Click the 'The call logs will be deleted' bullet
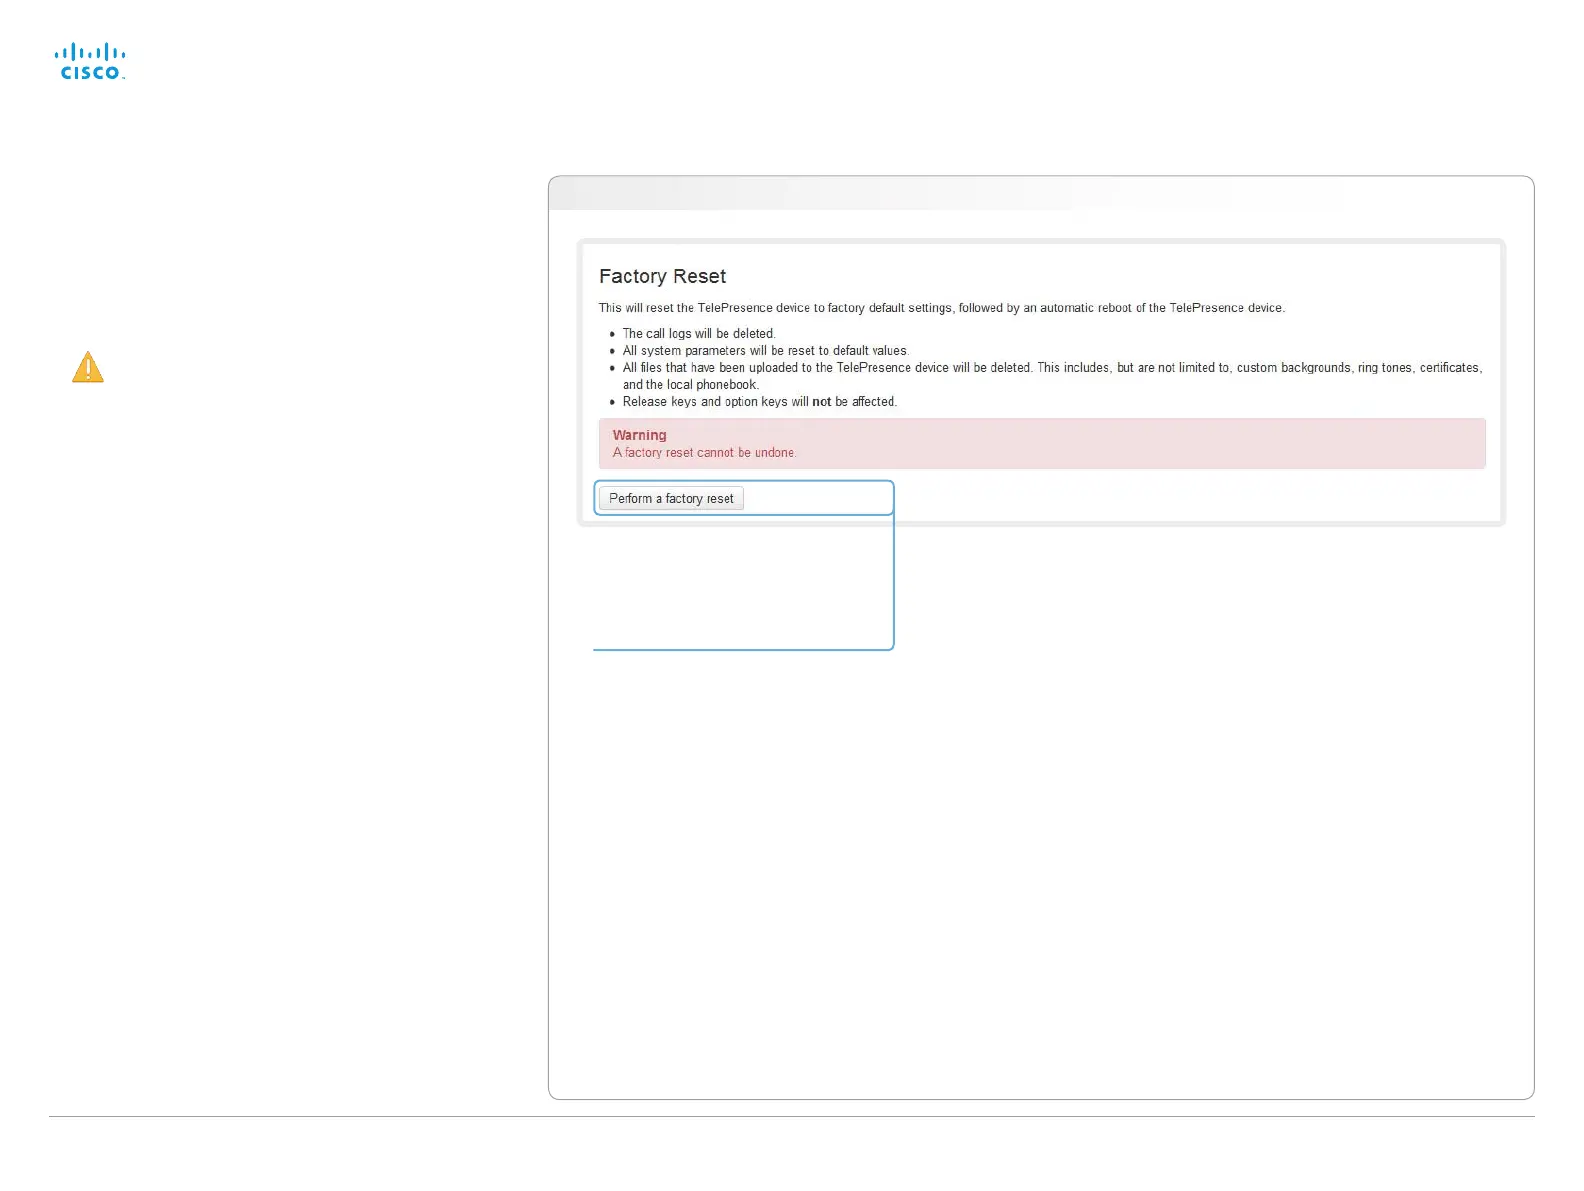 (698, 334)
